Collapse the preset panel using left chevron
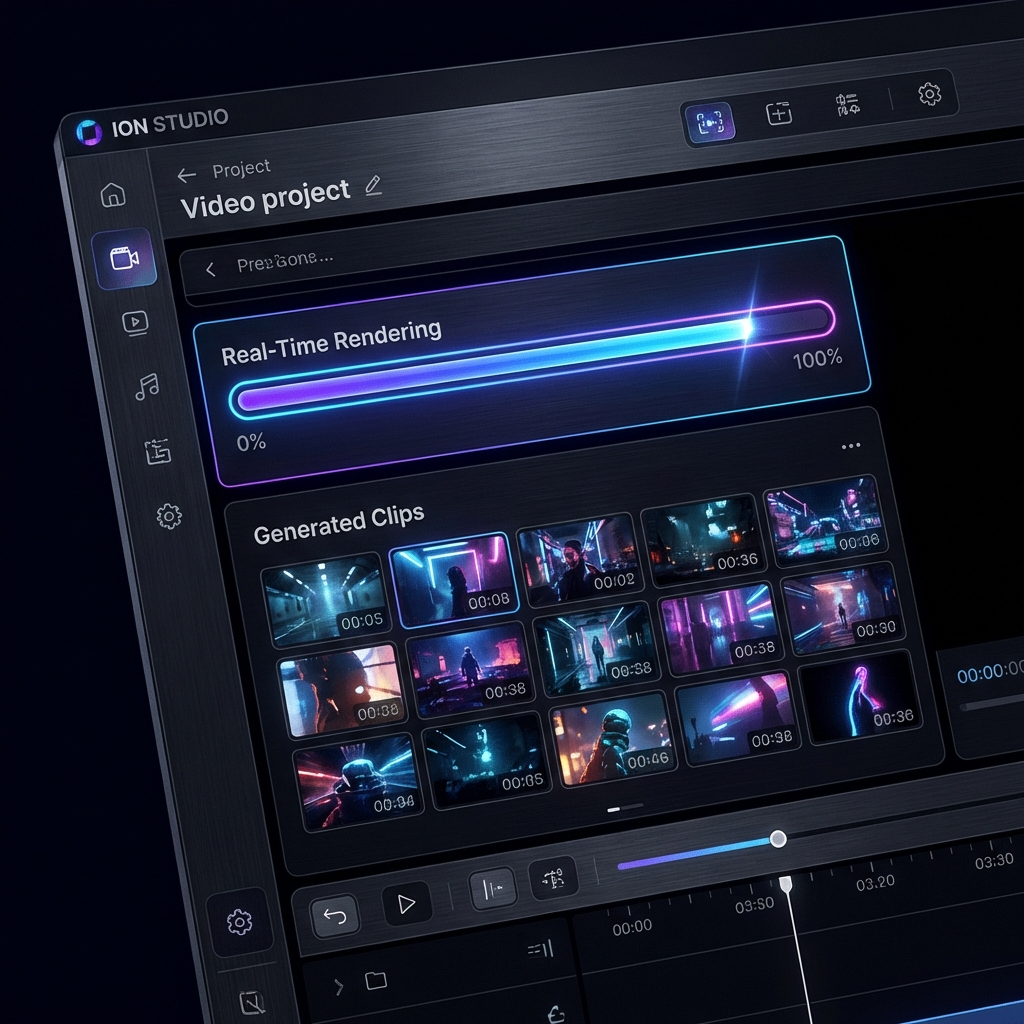Image resolution: width=1024 pixels, height=1024 pixels. coord(210,268)
